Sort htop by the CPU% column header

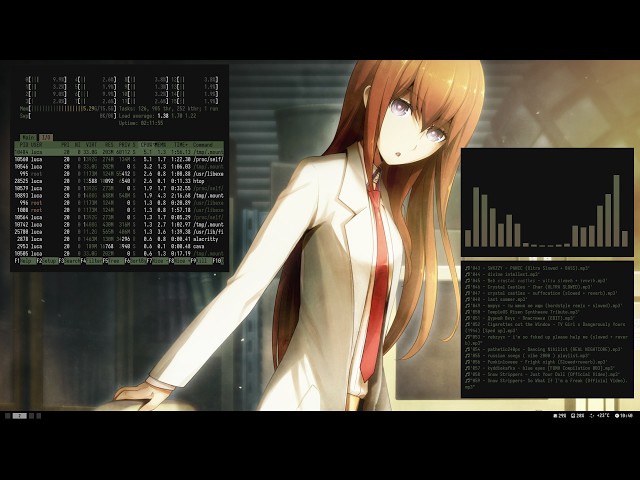147,145
